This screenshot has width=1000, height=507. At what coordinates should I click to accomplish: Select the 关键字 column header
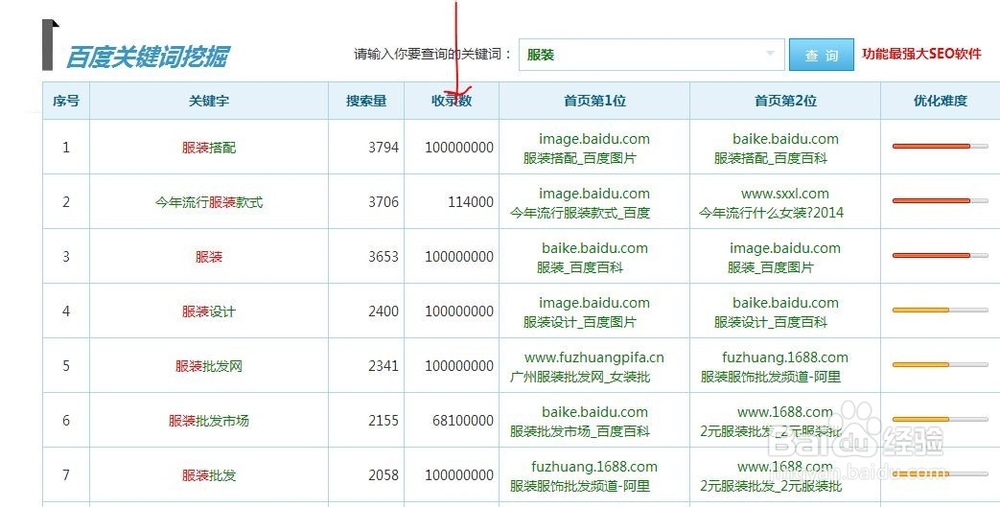point(209,101)
